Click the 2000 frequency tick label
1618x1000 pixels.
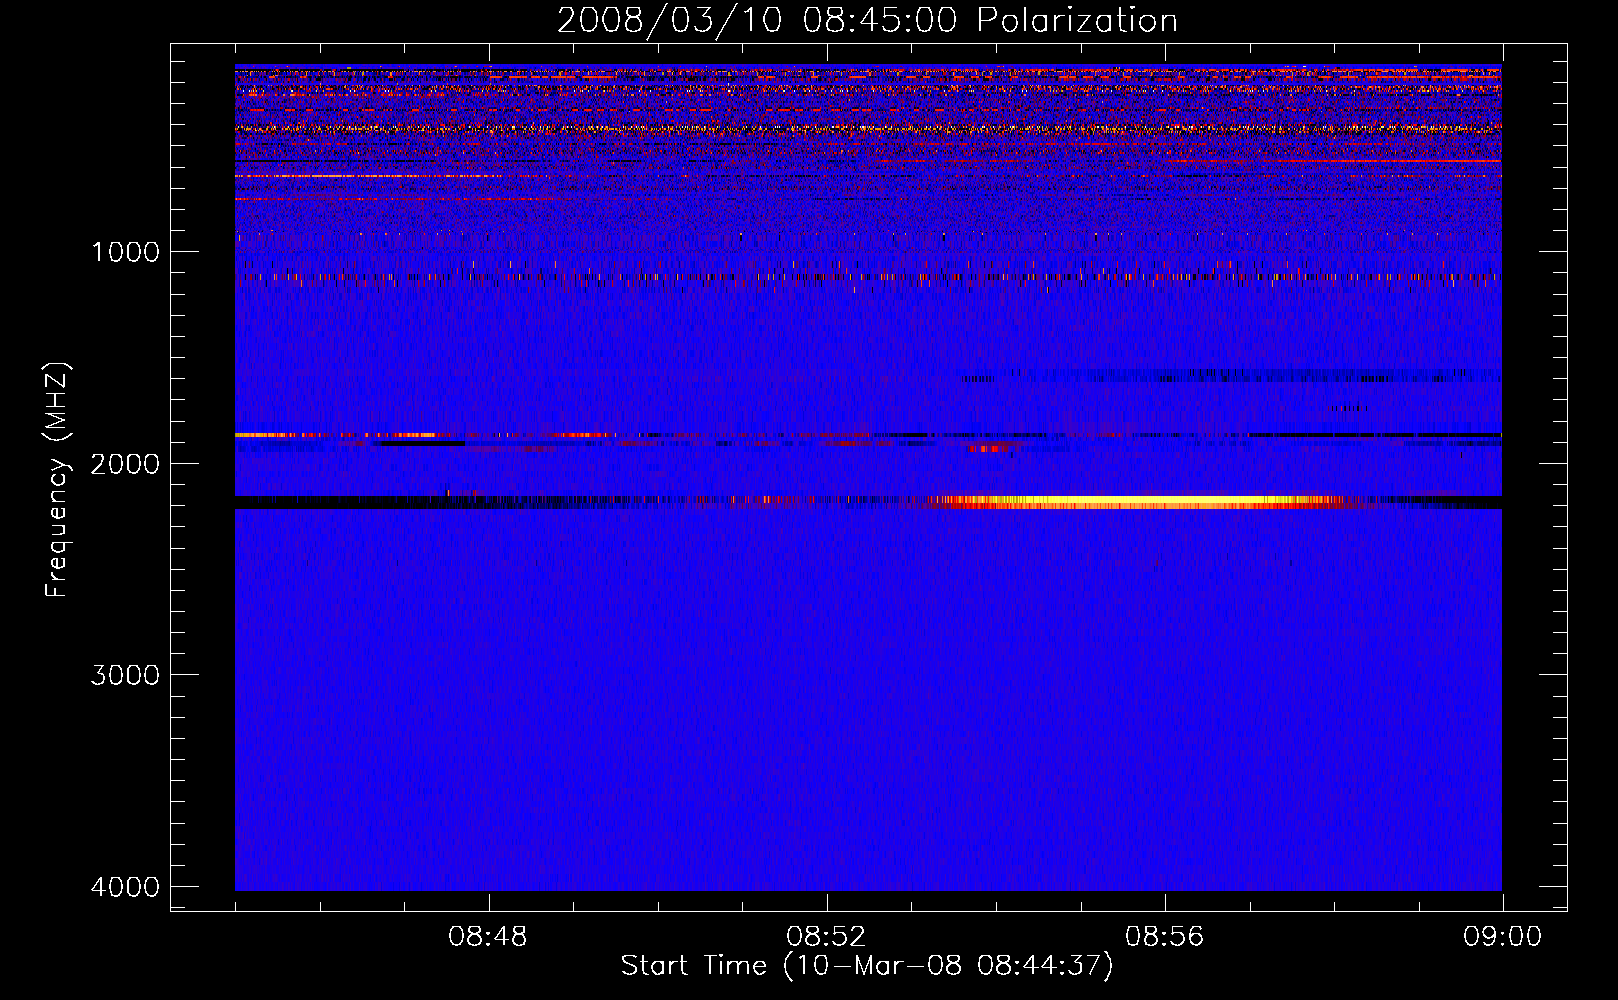(x=125, y=464)
